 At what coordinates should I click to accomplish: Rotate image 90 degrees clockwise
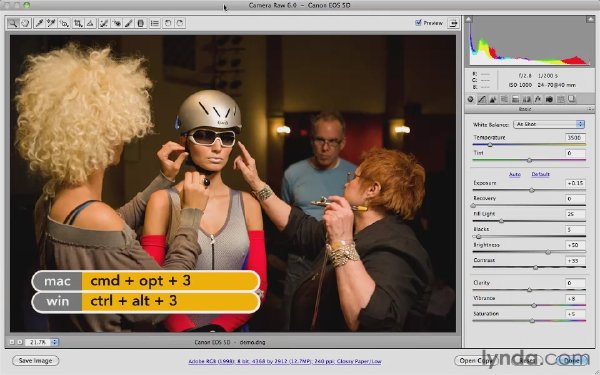tap(180, 23)
